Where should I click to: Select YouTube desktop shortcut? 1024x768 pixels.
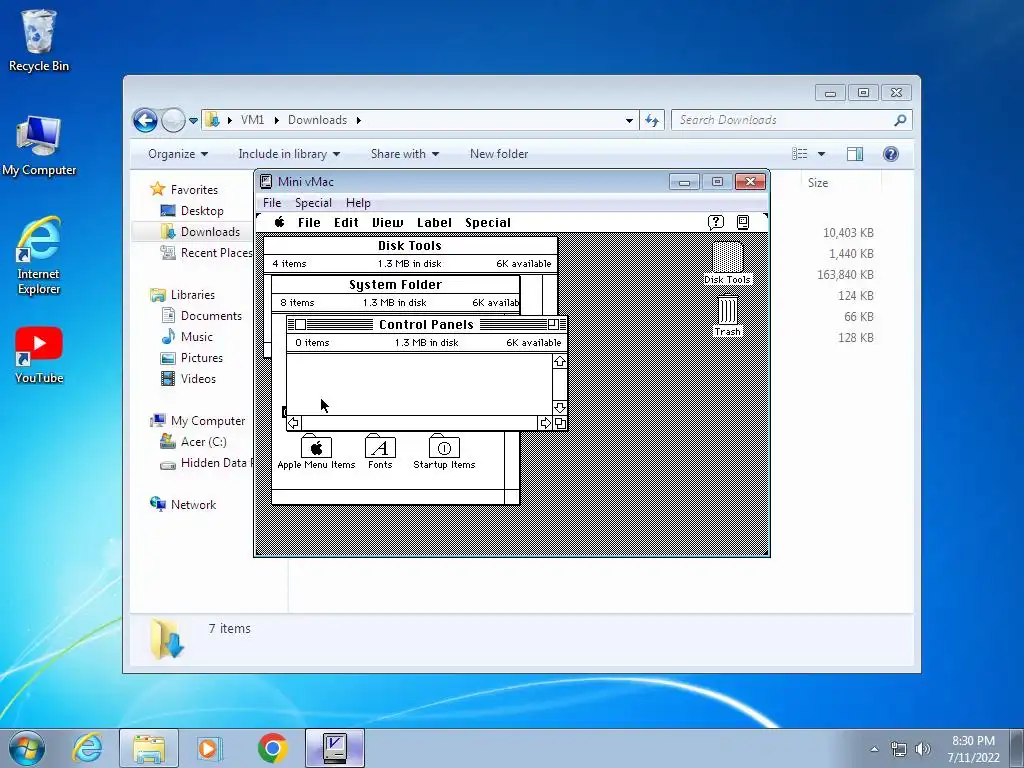39,355
